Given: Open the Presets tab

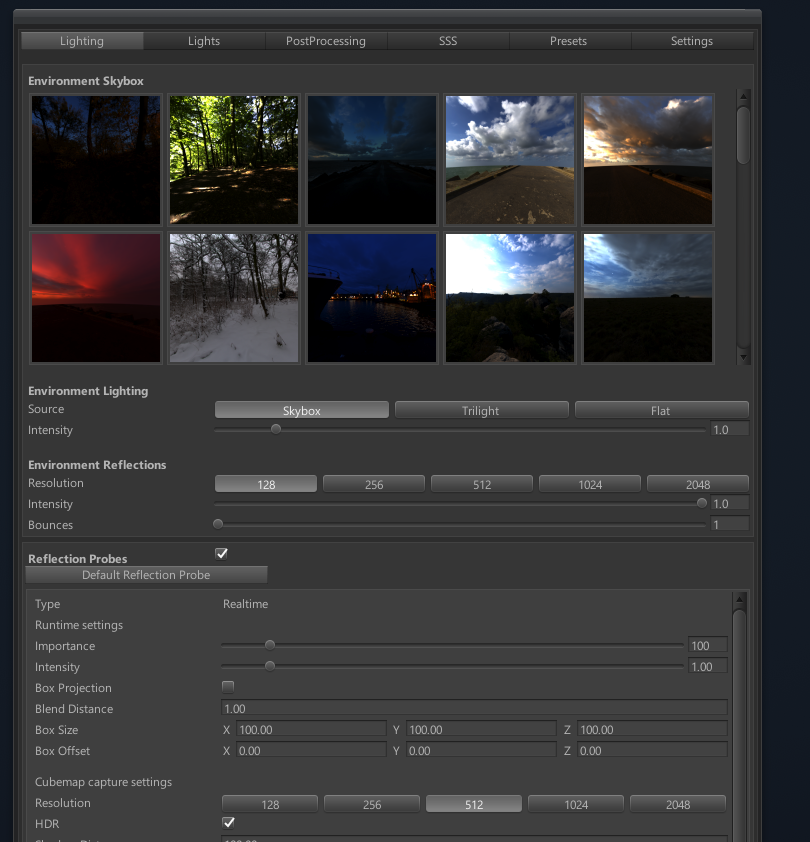Looking at the screenshot, I should [569, 41].
